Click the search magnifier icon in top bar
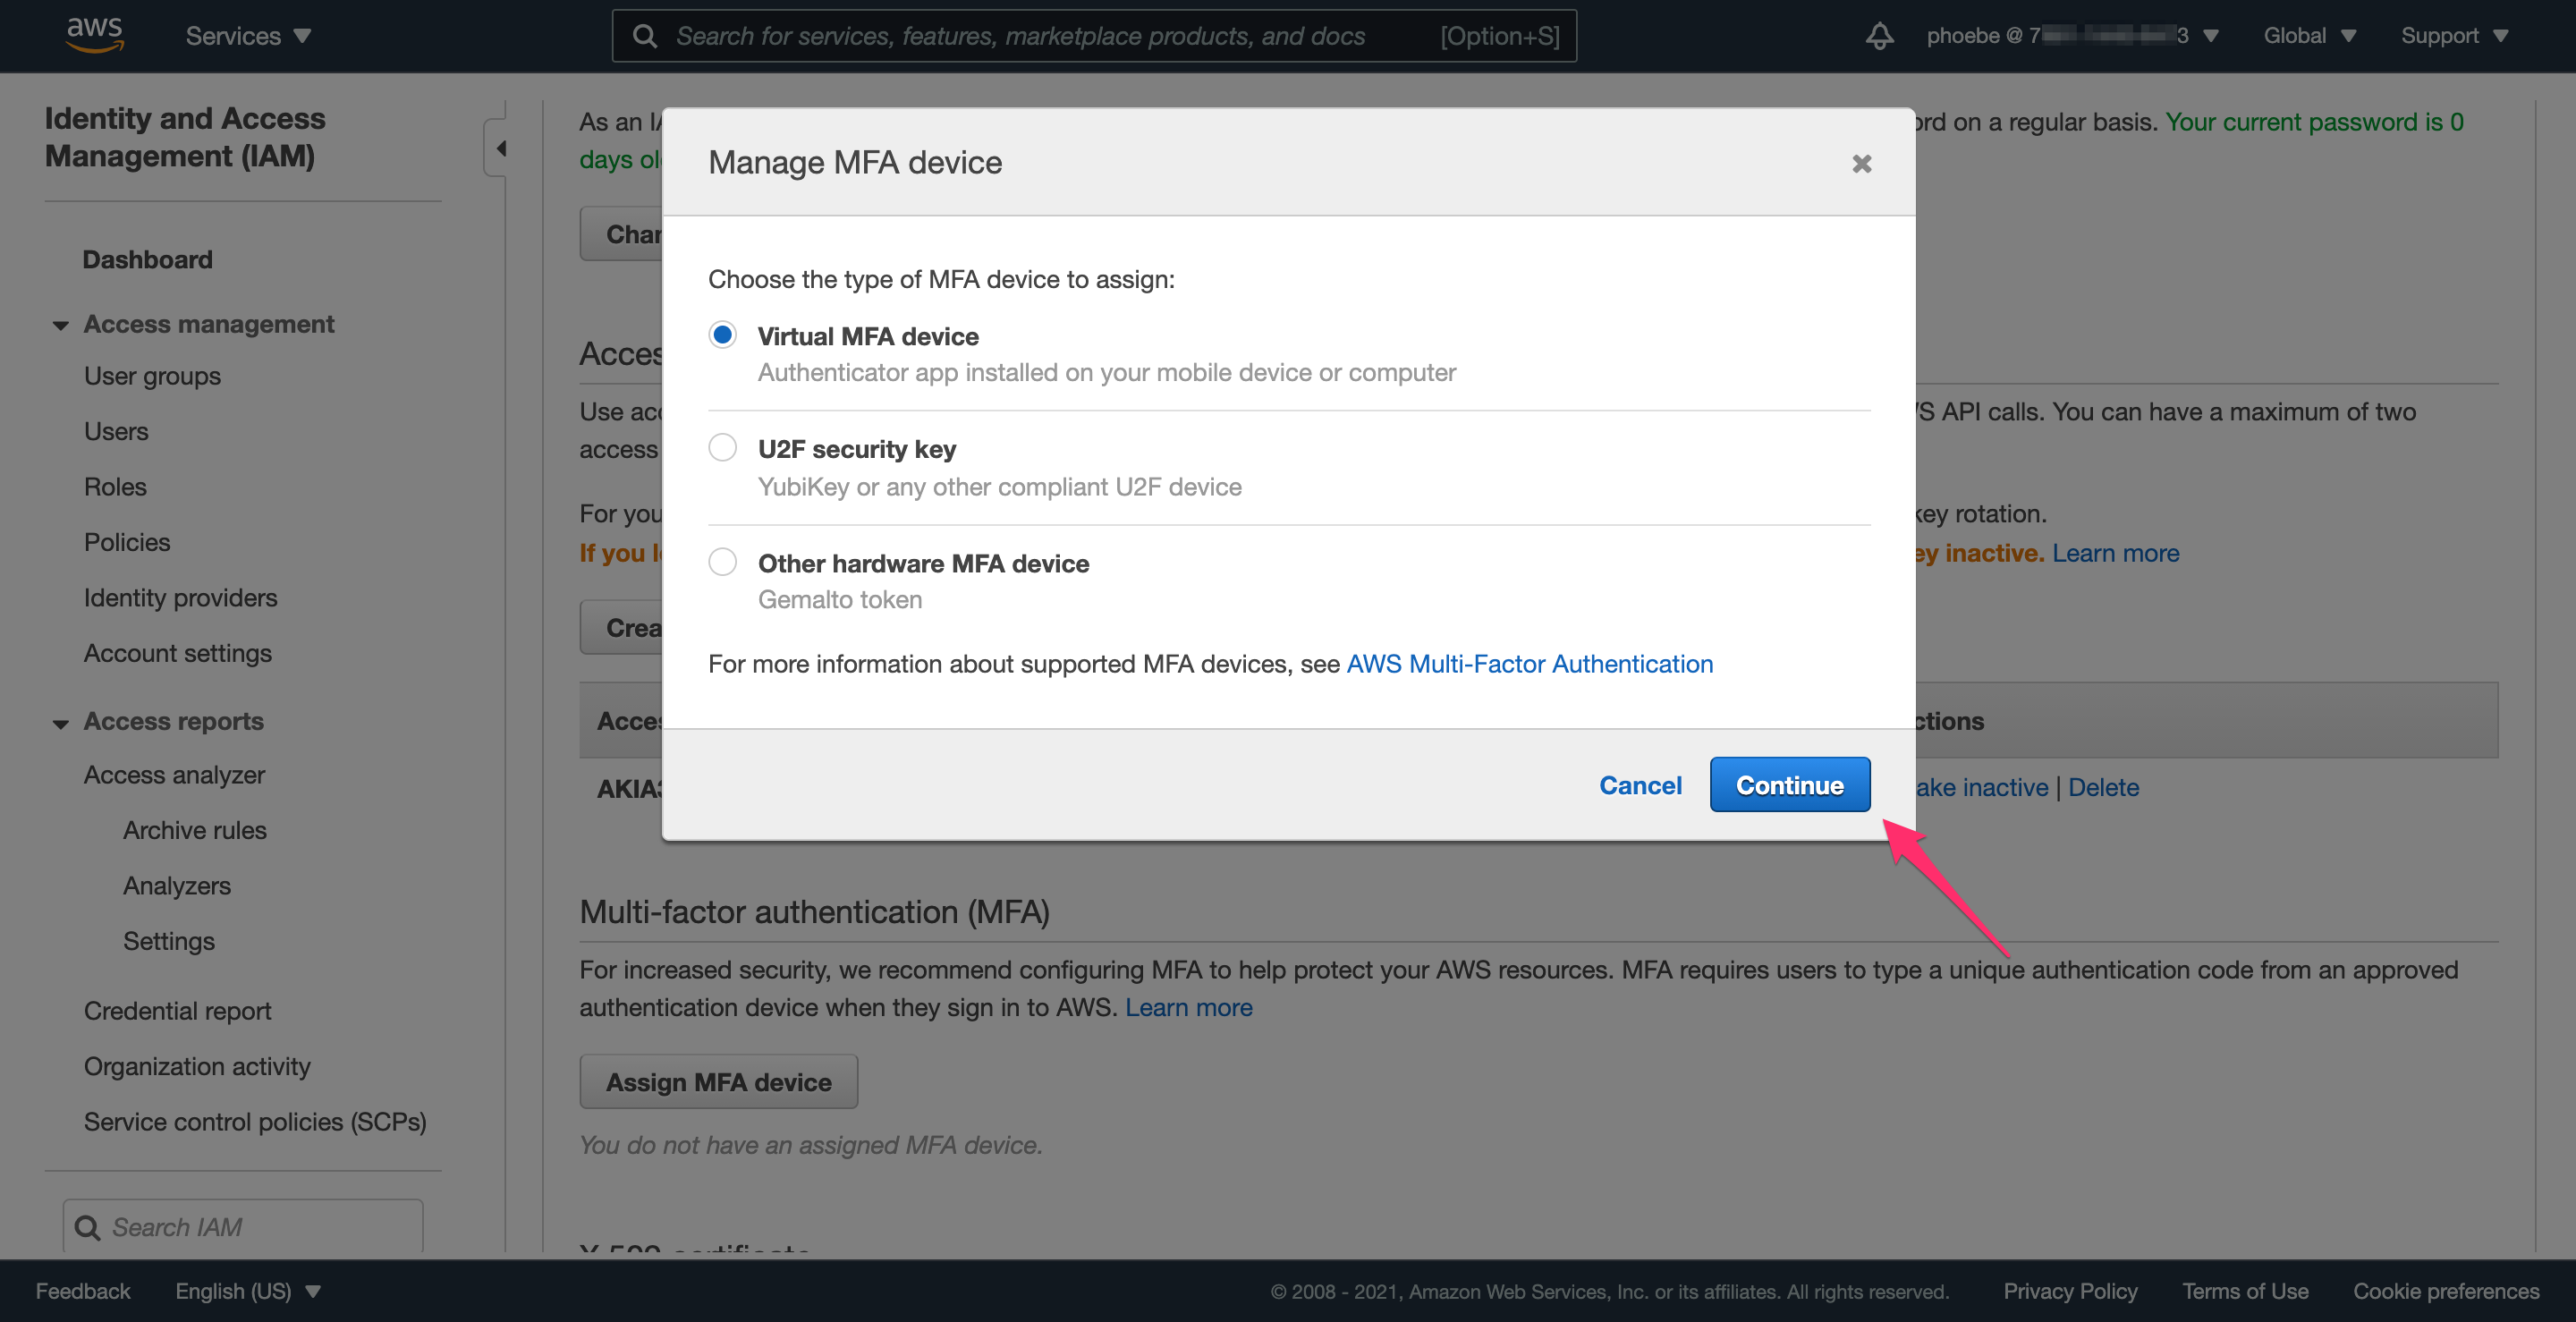Viewport: 2576px width, 1322px height. tap(646, 36)
